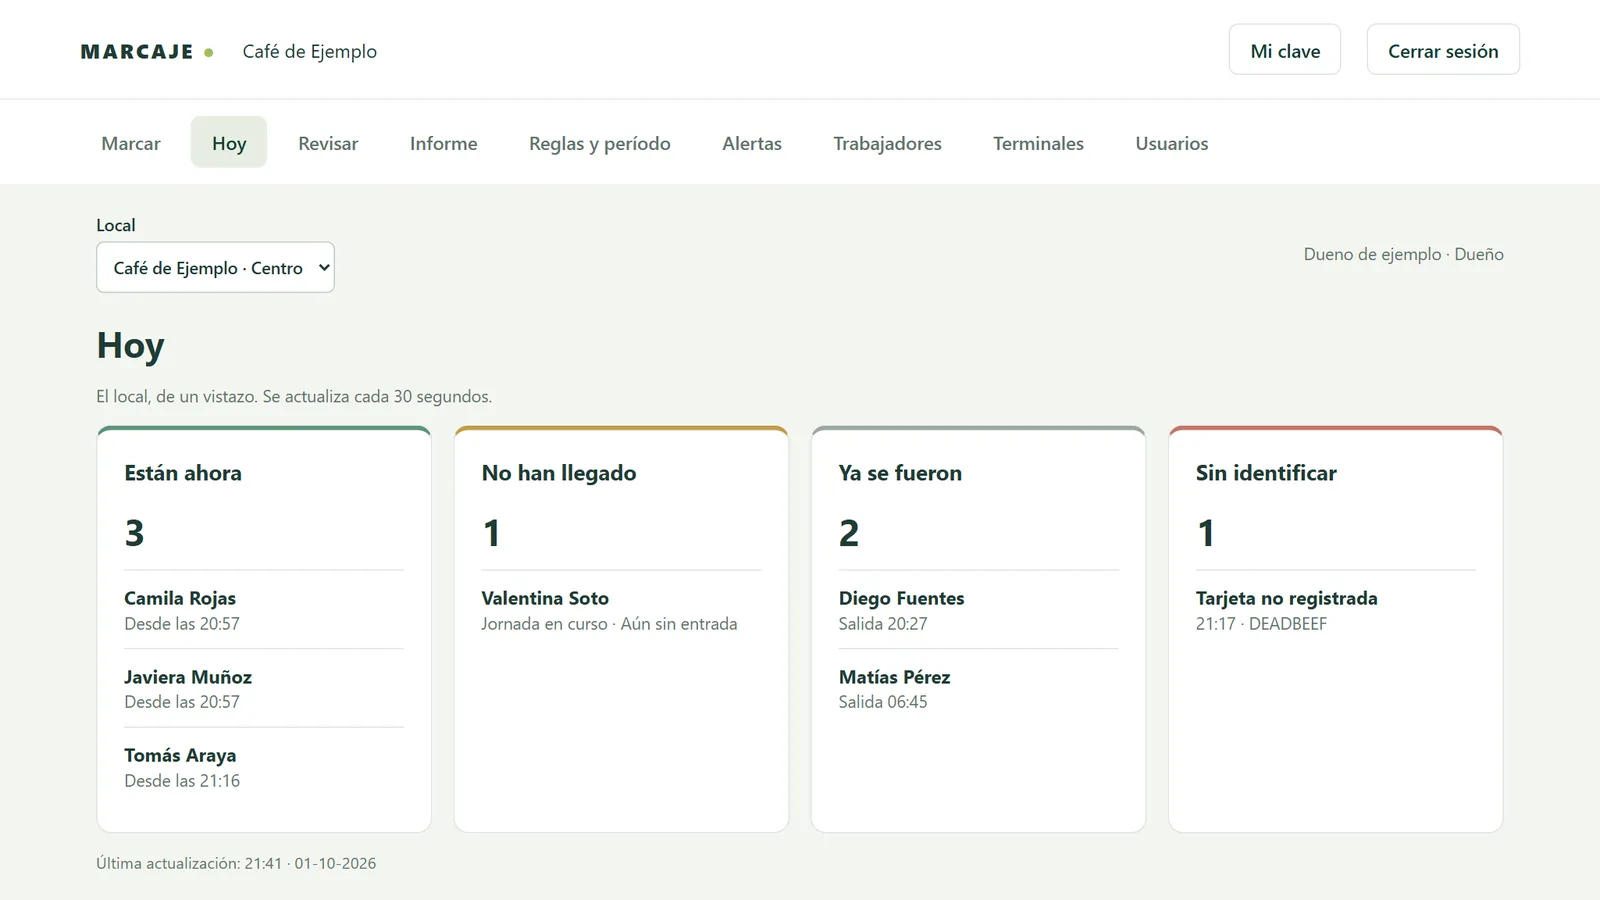This screenshot has width=1600, height=900.
Task: Click the 21:17 · DEADBEEF card code
Action: (x=1261, y=624)
